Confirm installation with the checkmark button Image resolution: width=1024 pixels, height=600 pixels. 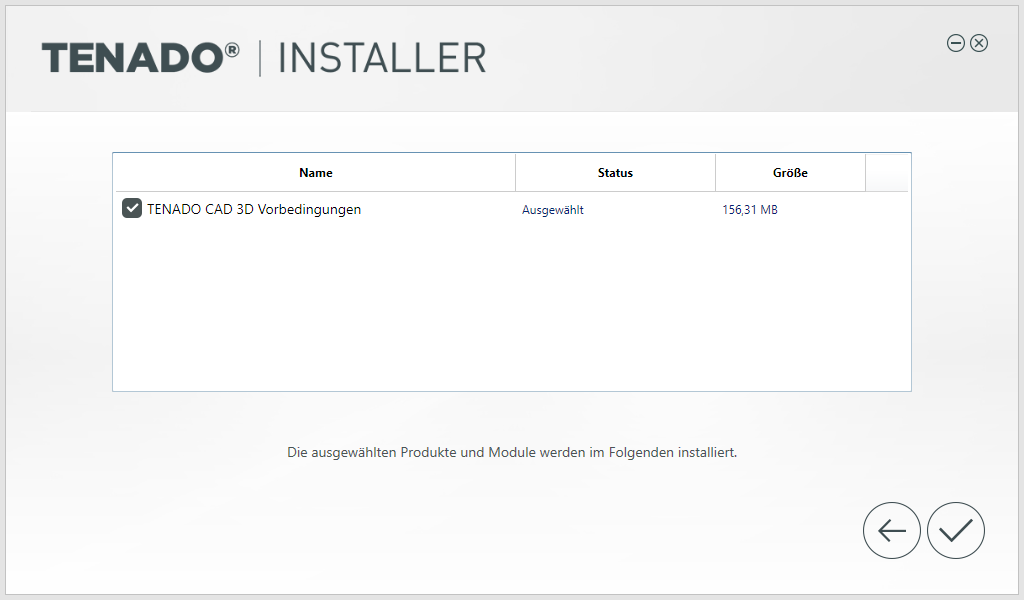pyautogui.click(x=955, y=531)
